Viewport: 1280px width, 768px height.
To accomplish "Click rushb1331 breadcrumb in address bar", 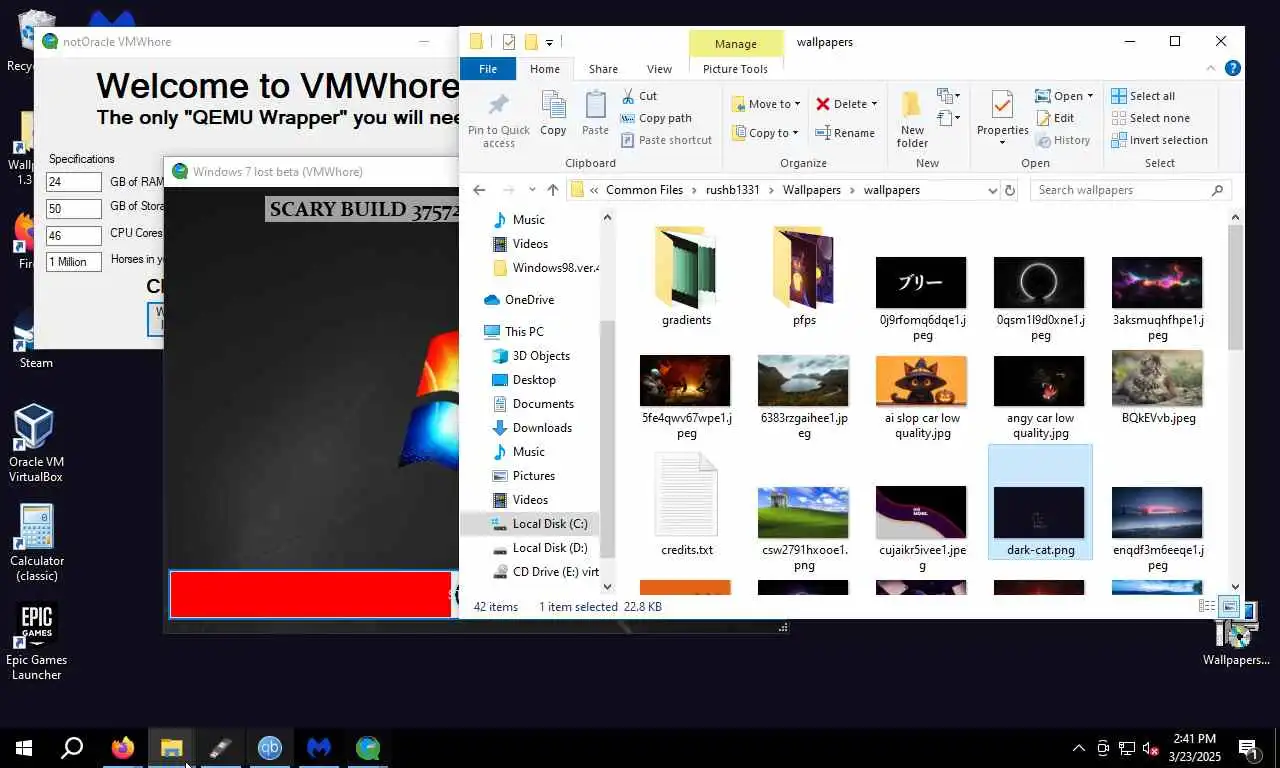I will [733, 190].
